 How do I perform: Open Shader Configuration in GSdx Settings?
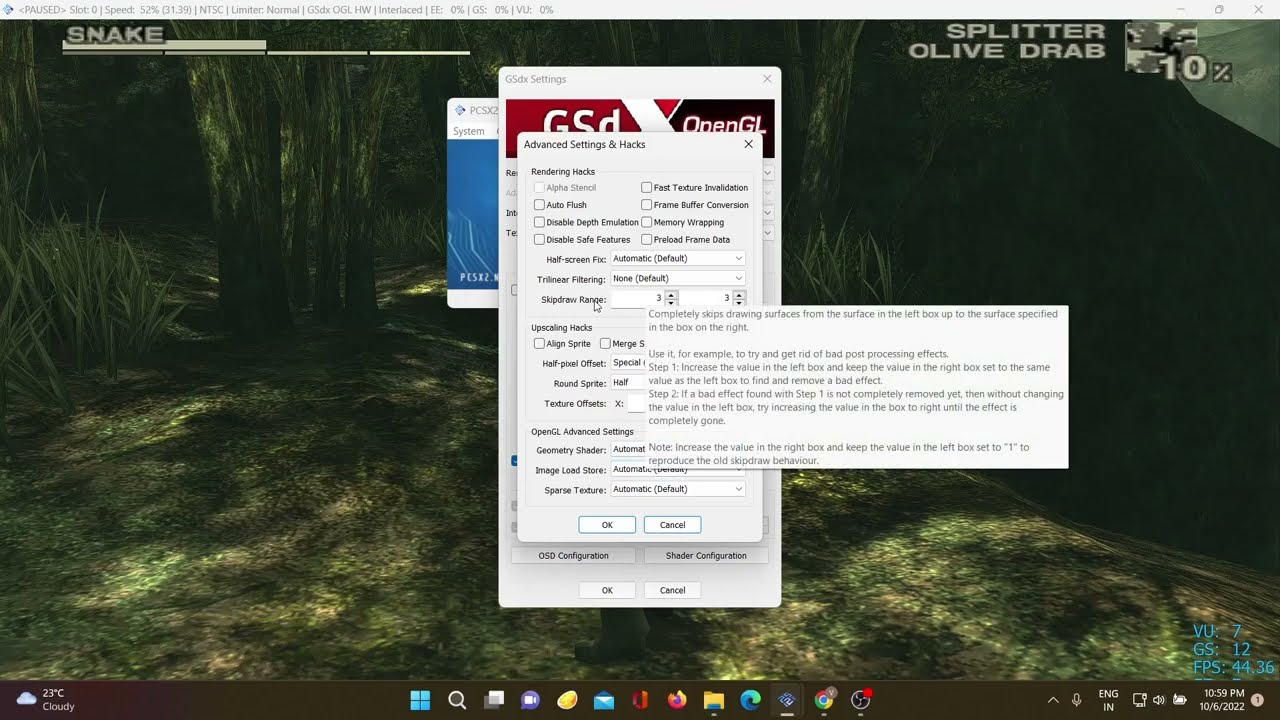(706, 556)
